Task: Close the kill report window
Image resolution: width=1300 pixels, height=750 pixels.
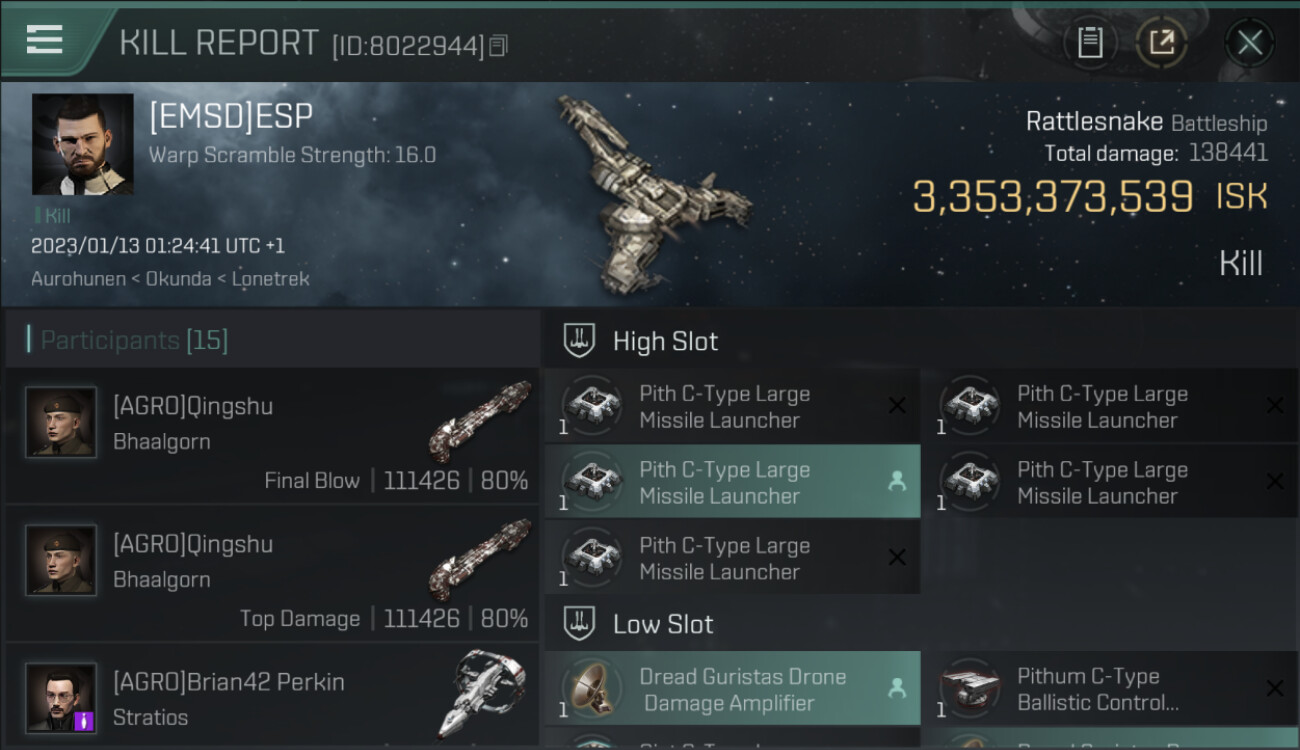Action: pyautogui.click(x=1249, y=42)
